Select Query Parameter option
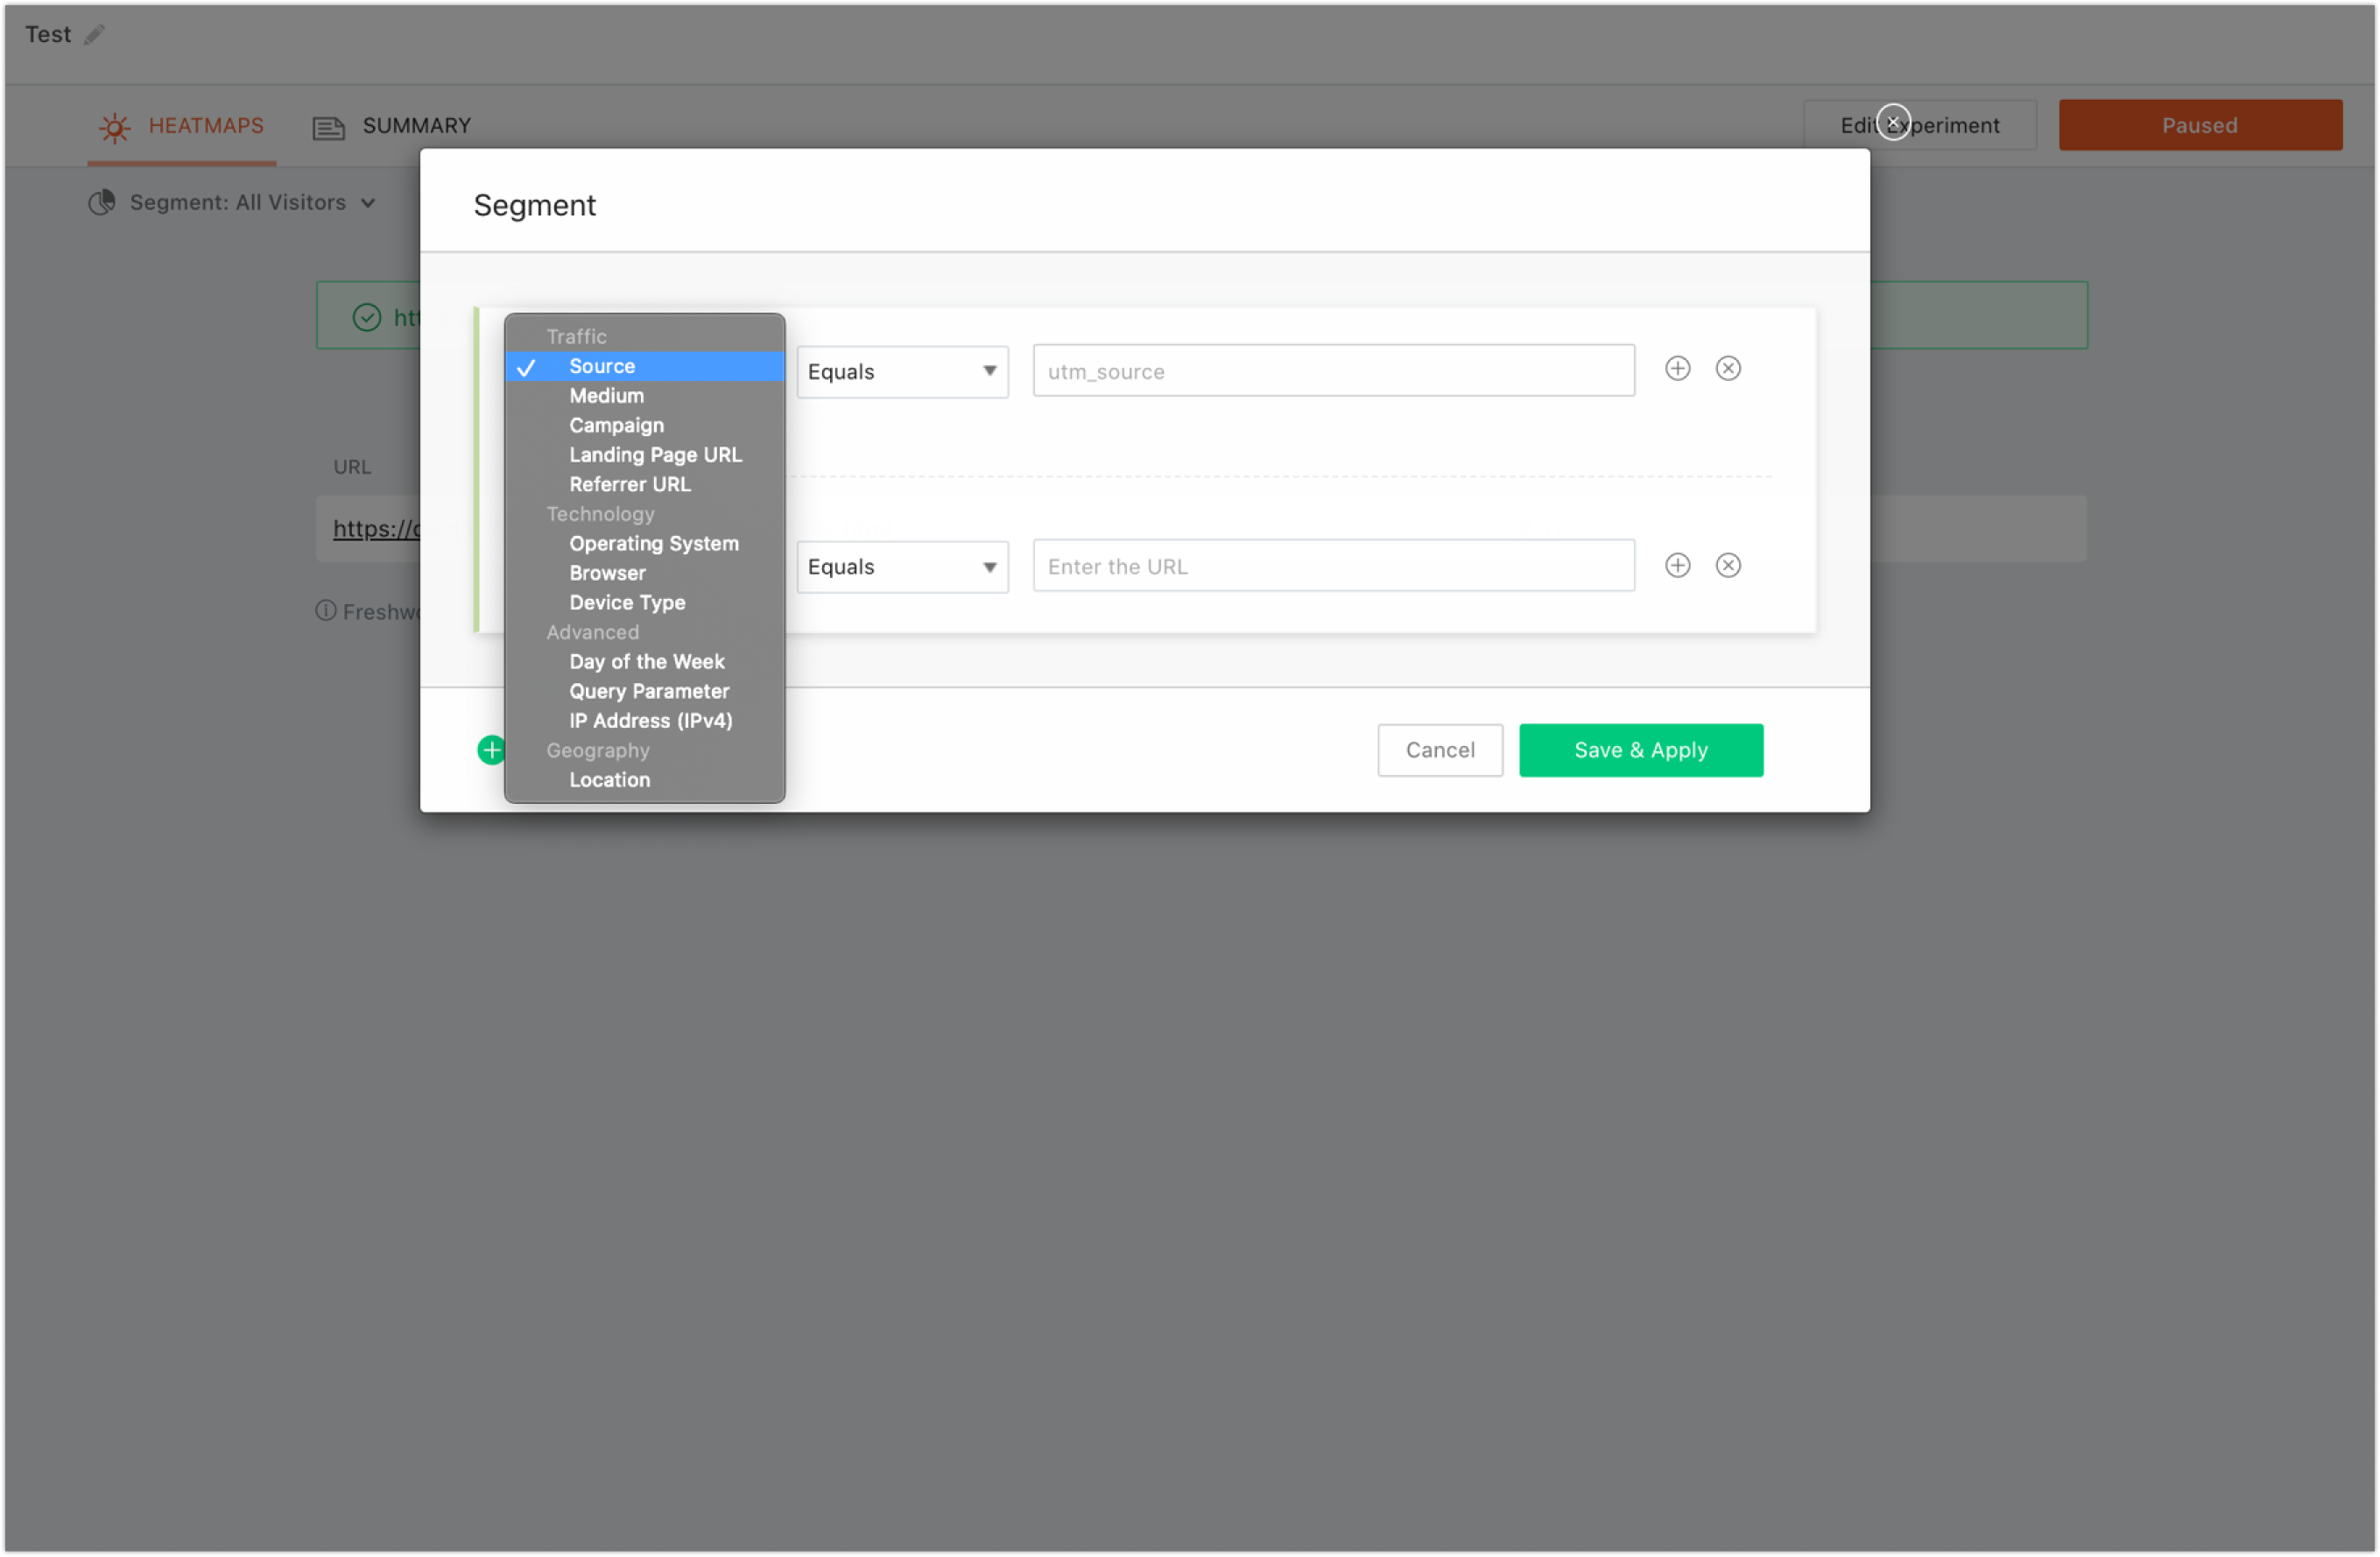This screenshot has height=1557, width=2380. (649, 692)
